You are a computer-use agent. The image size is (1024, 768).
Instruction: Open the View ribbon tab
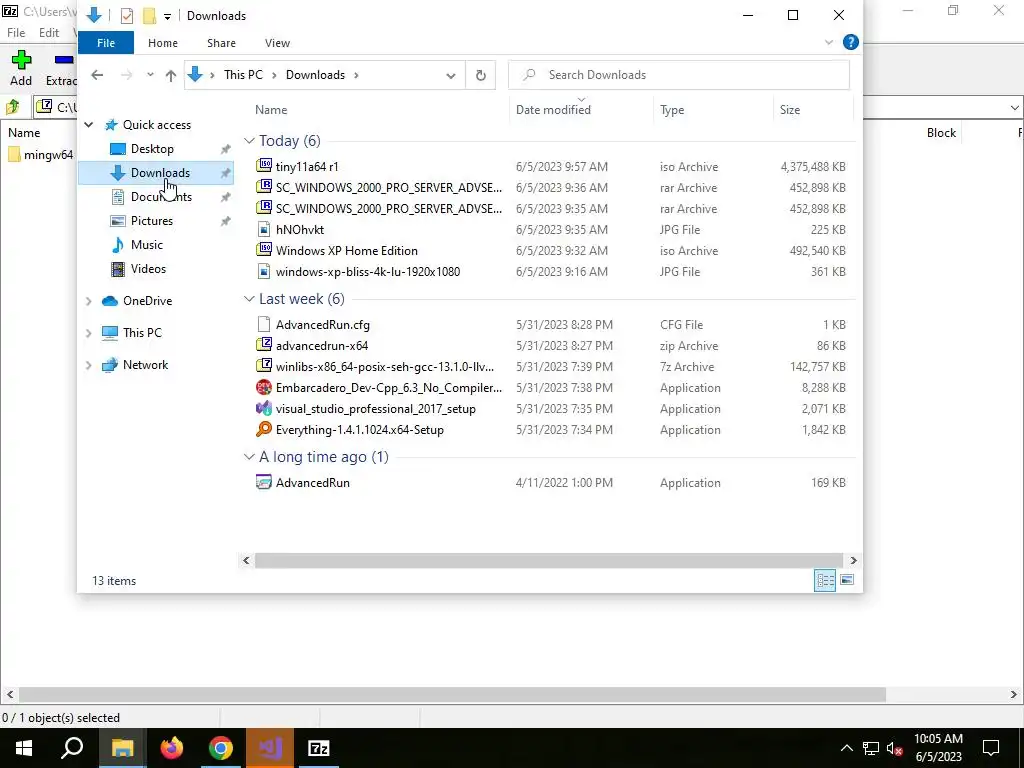point(277,43)
